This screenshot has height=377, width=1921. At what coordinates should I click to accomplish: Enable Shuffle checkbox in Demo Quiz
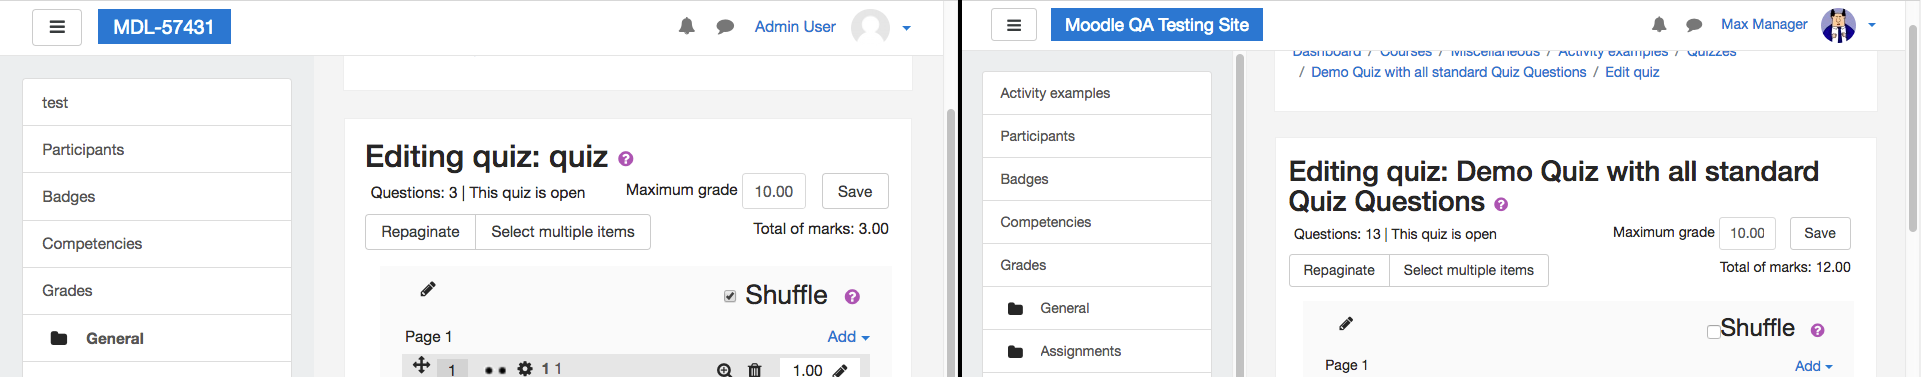click(x=1714, y=332)
